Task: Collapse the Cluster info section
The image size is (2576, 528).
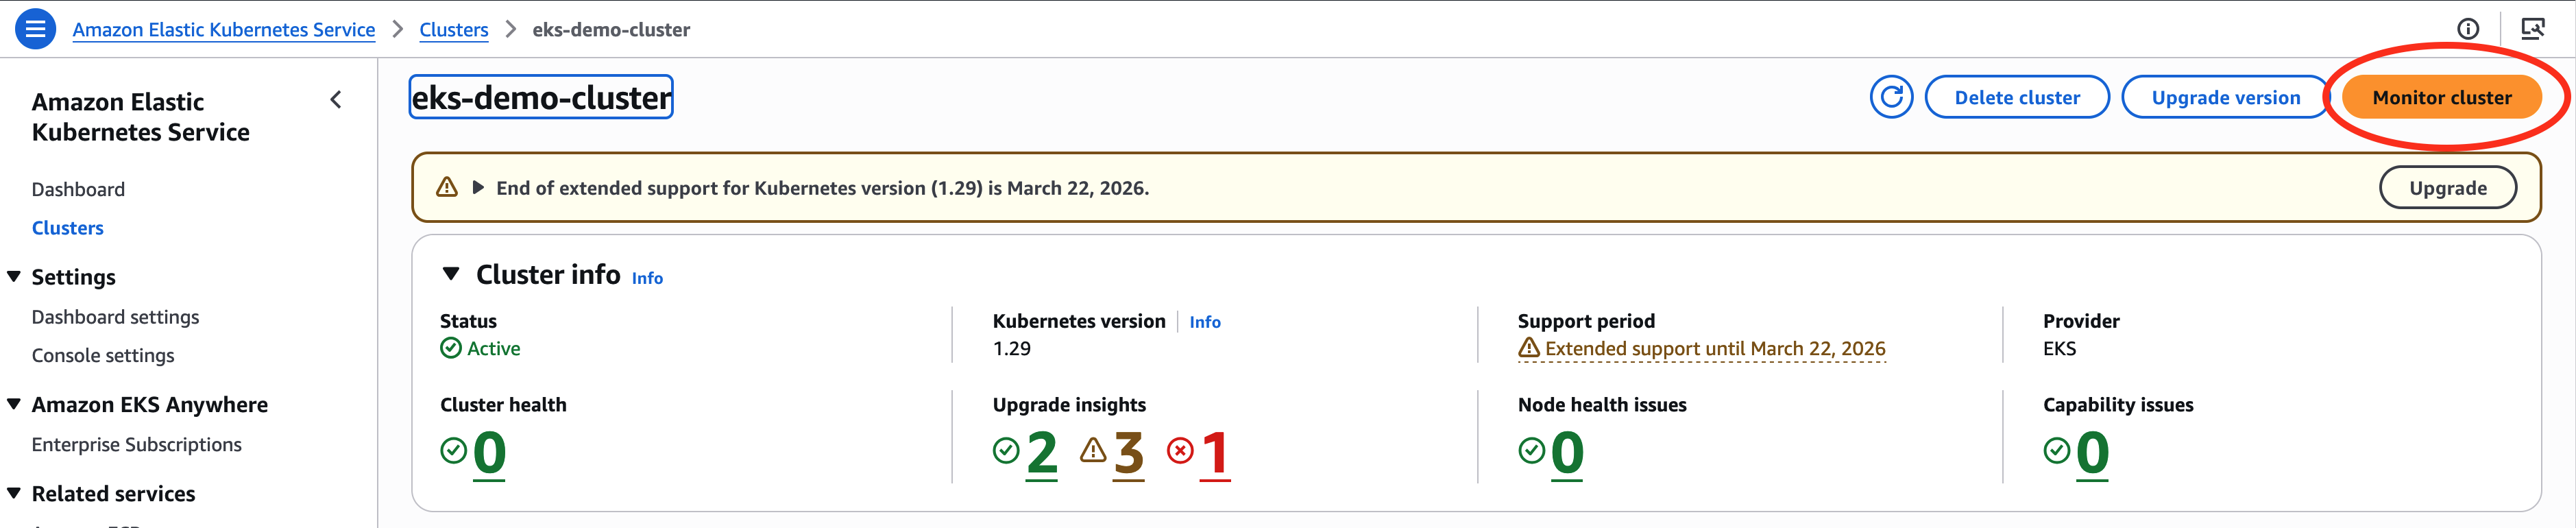Action: click(x=451, y=274)
